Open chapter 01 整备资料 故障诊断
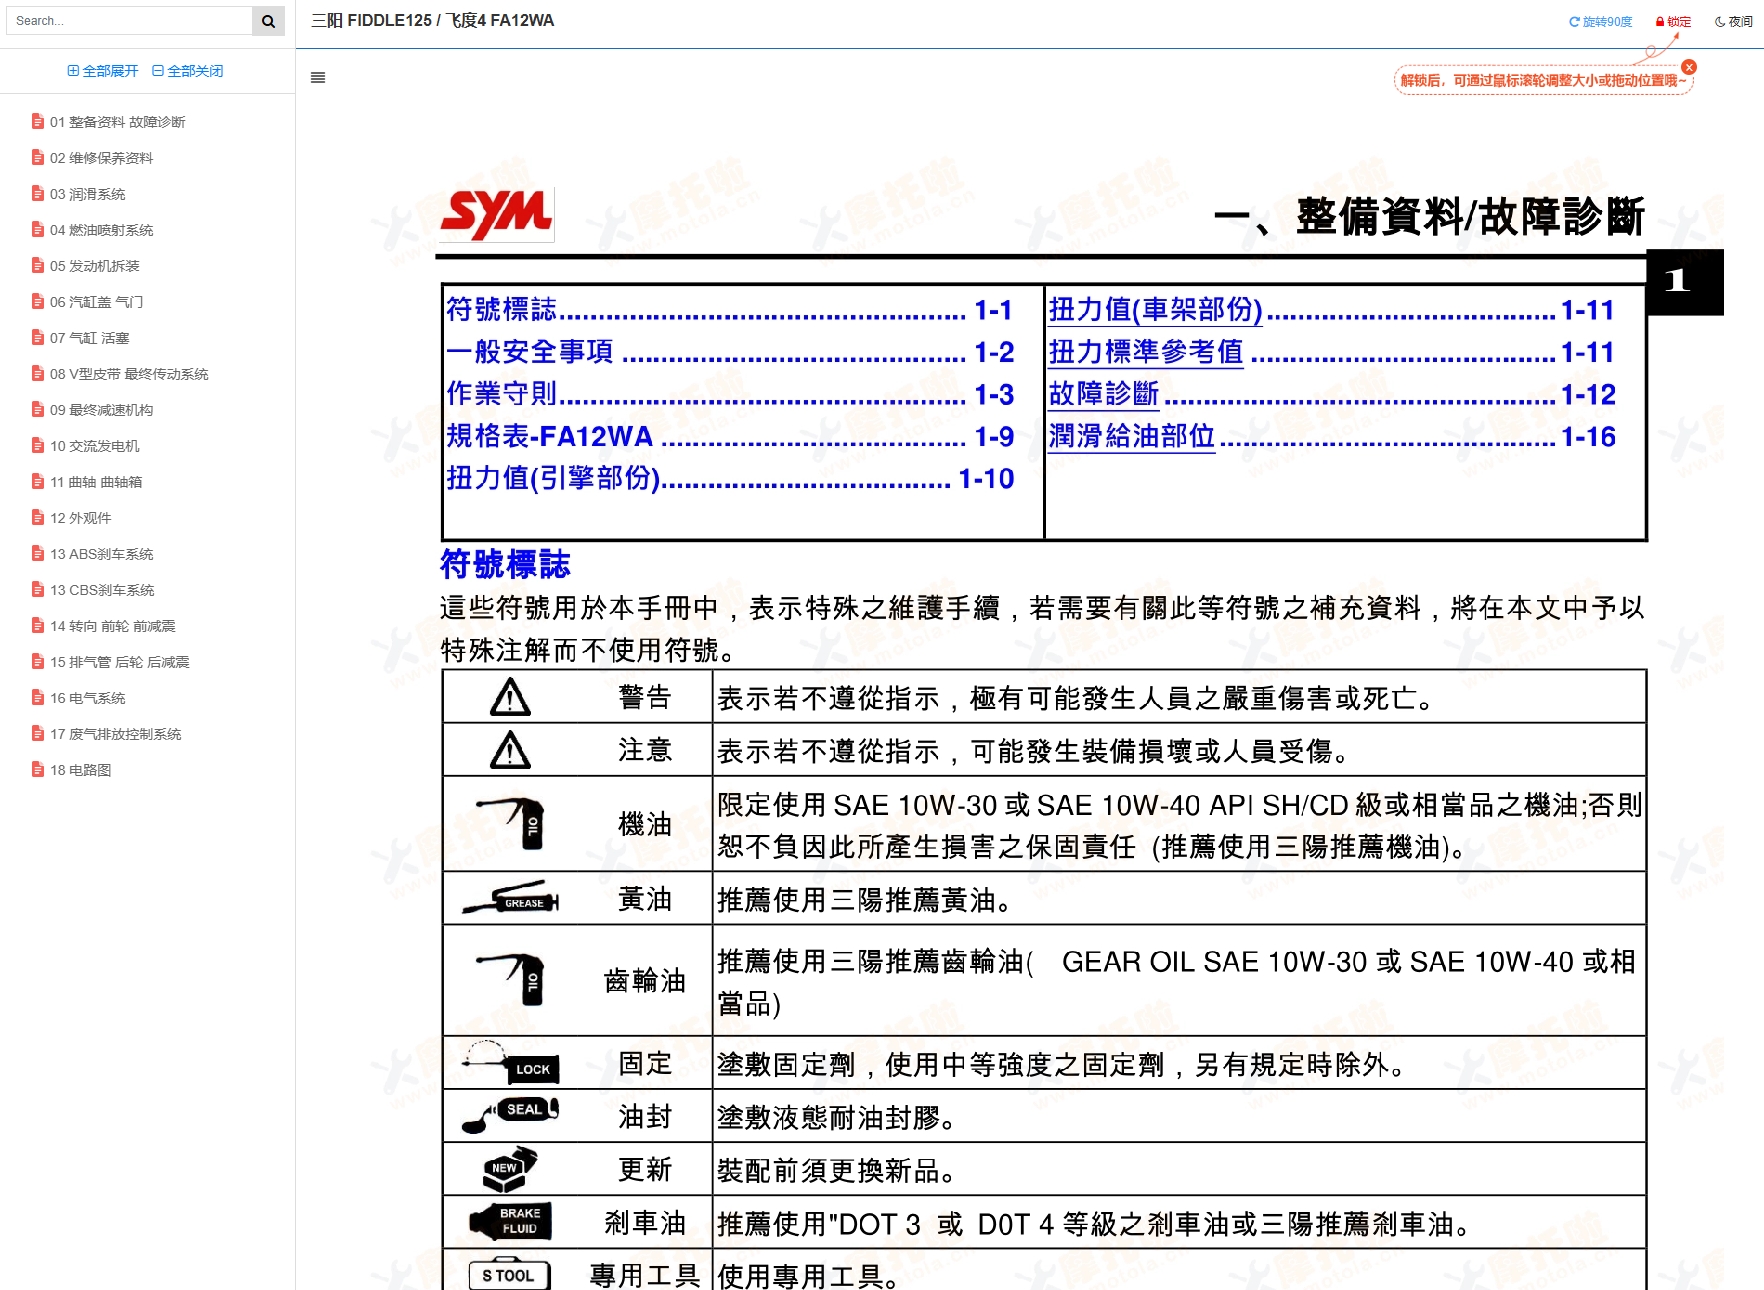This screenshot has height=1290, width=1764. [108, 122]
